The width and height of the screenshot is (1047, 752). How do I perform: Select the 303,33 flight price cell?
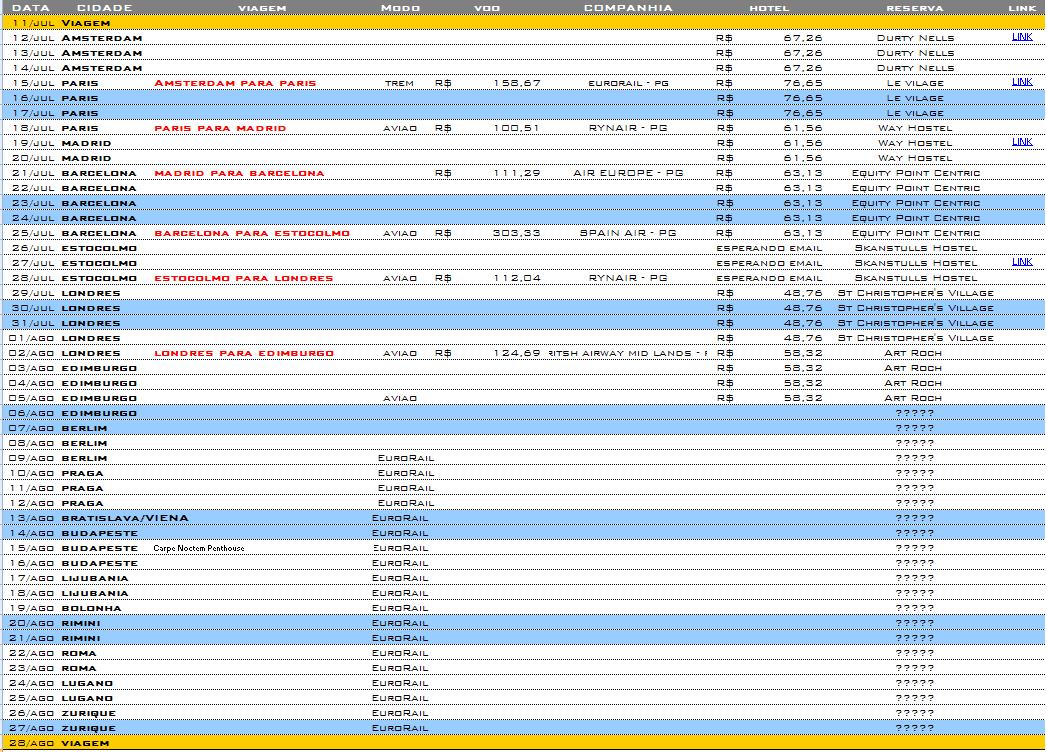517,233
